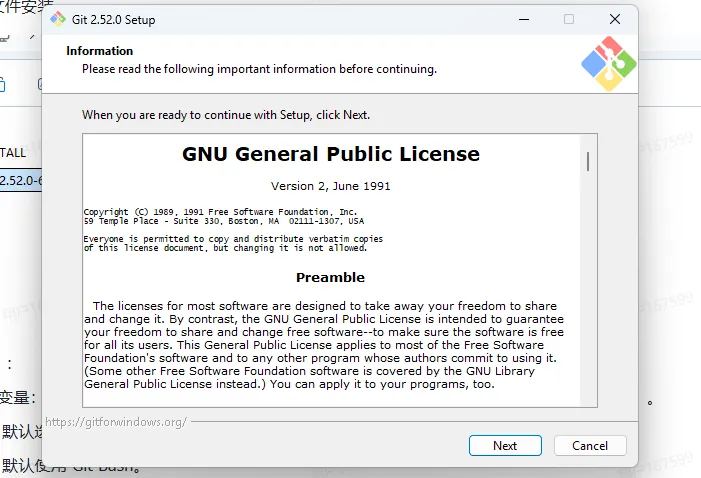Open the gitforwindows.org link

click(x=116, y=422)
